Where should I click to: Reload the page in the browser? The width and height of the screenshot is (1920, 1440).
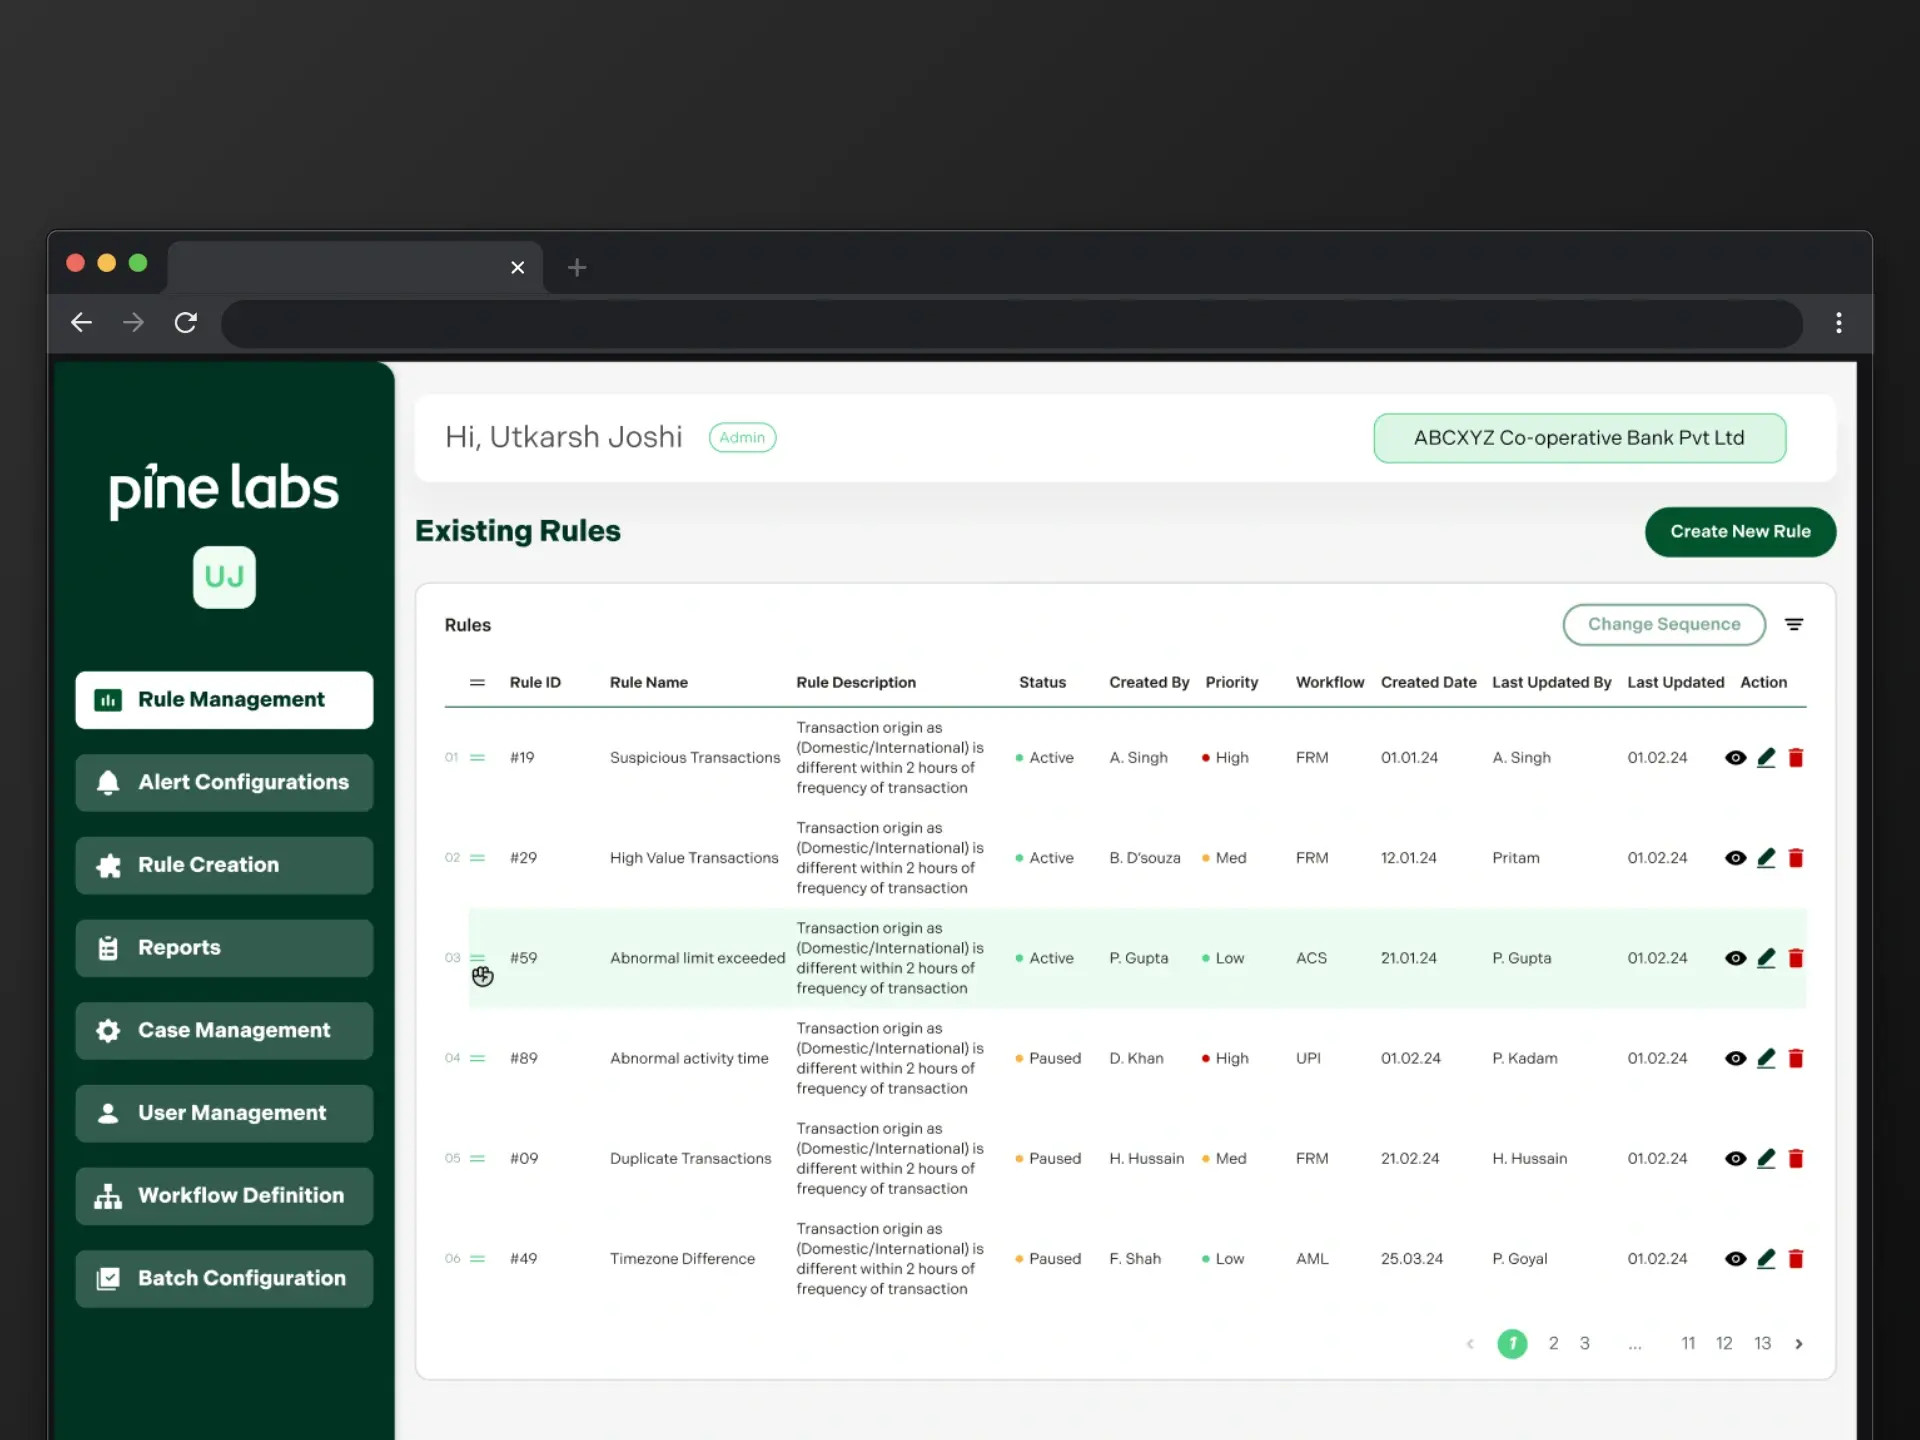click(x=186, y=322)
